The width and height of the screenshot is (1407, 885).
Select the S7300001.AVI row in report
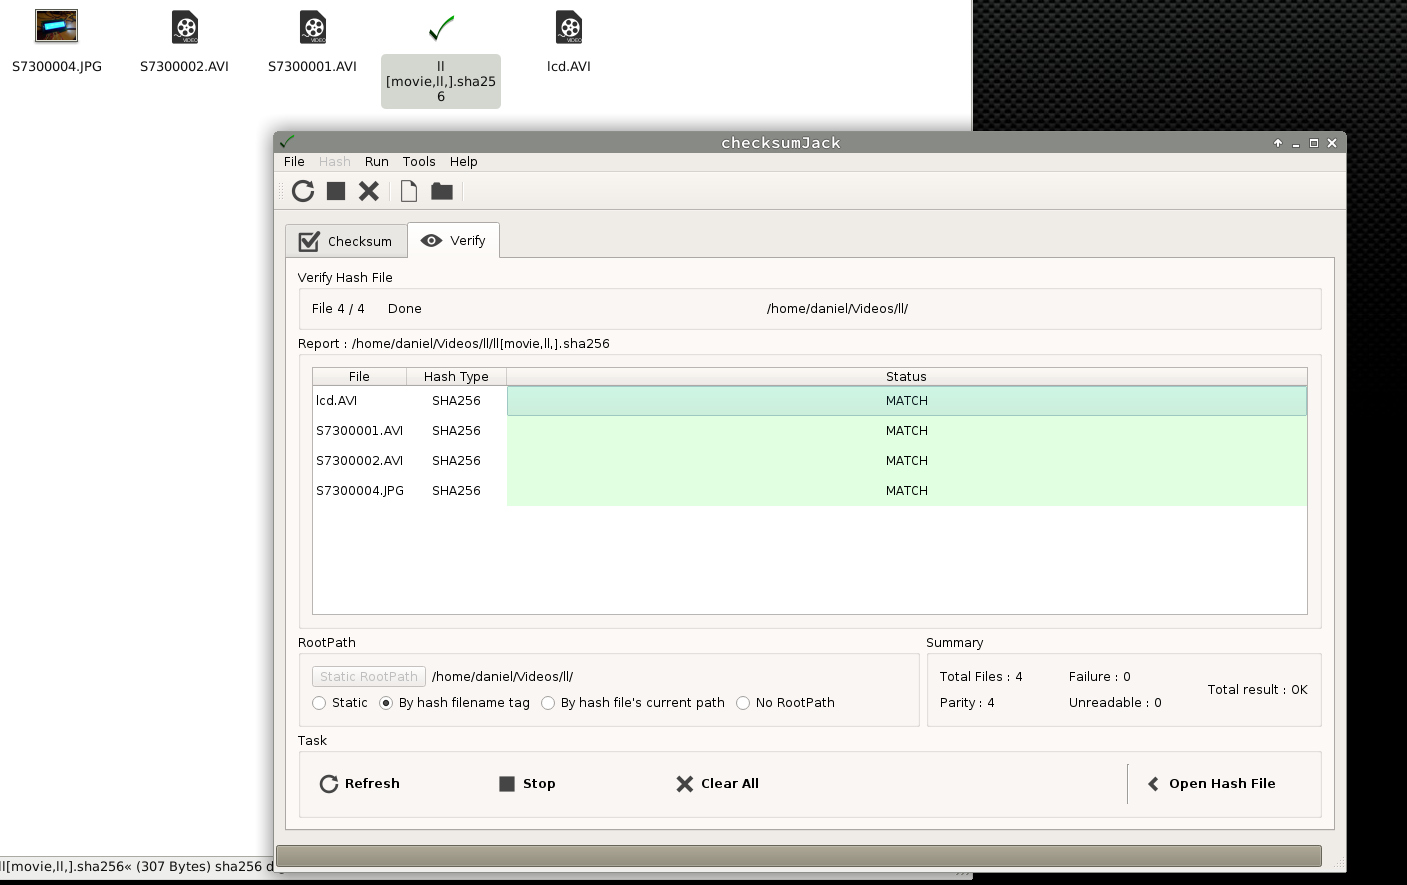coord(809,431)
